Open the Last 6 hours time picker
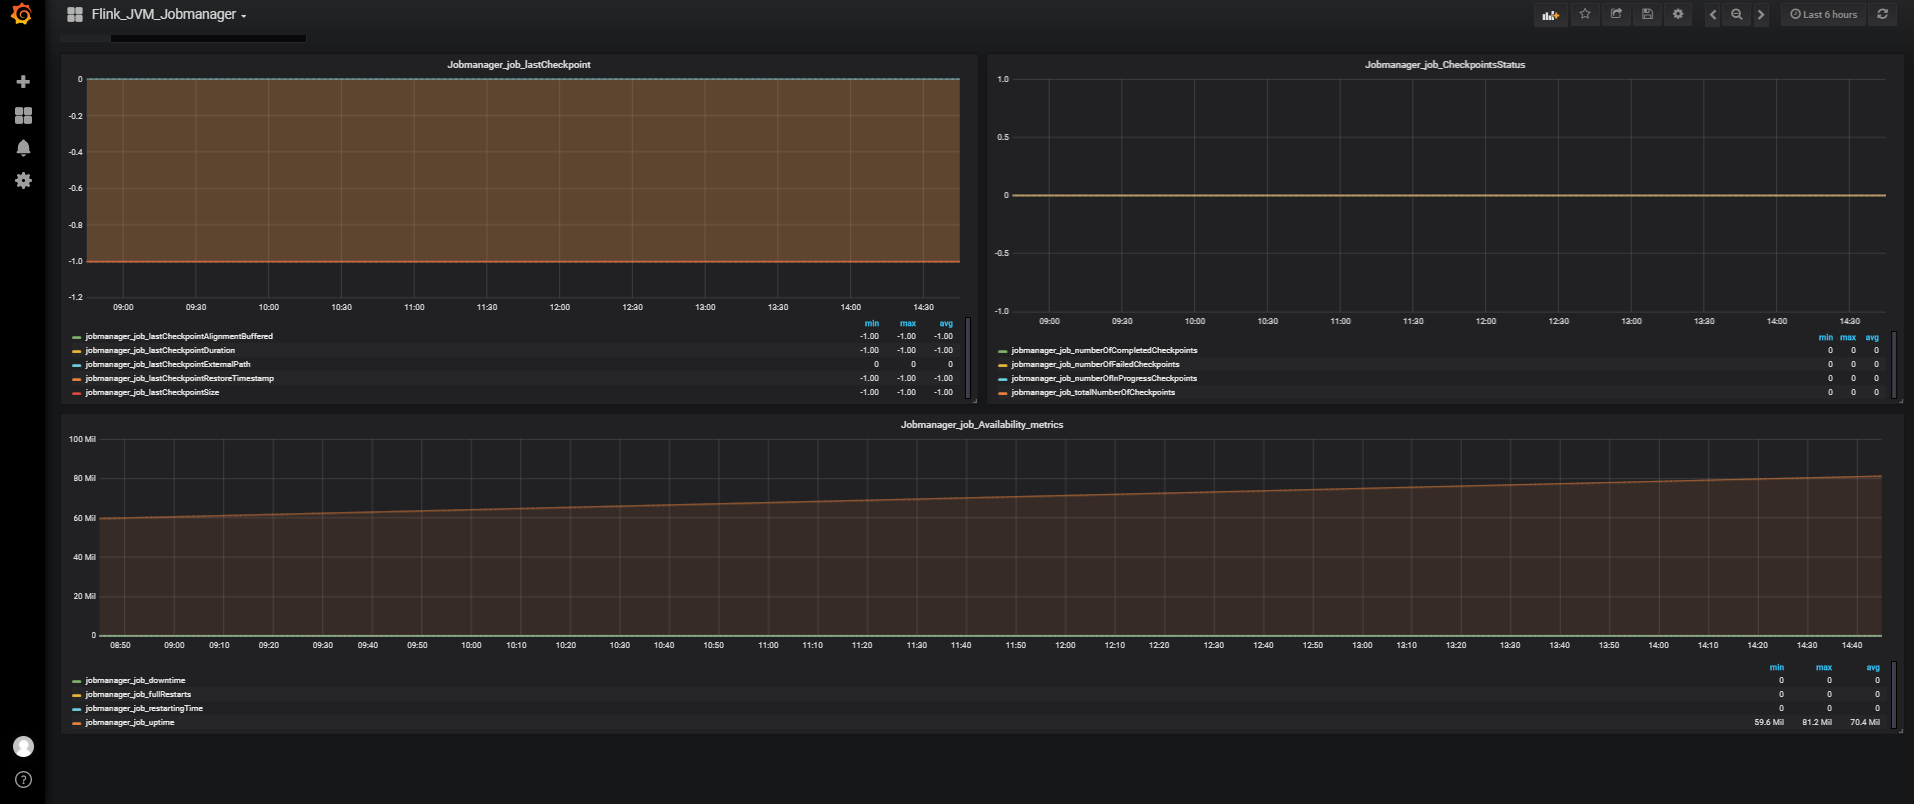 tap(1823, 14)
